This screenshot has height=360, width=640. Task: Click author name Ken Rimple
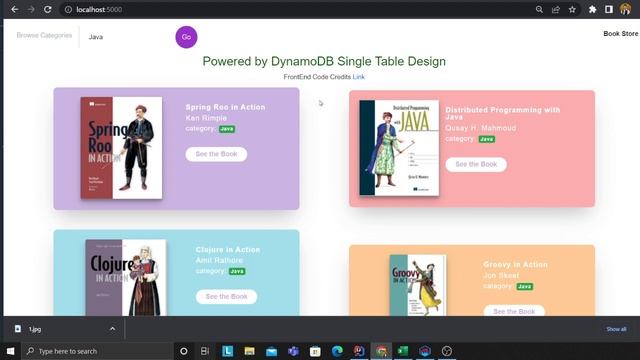[206, 118]
